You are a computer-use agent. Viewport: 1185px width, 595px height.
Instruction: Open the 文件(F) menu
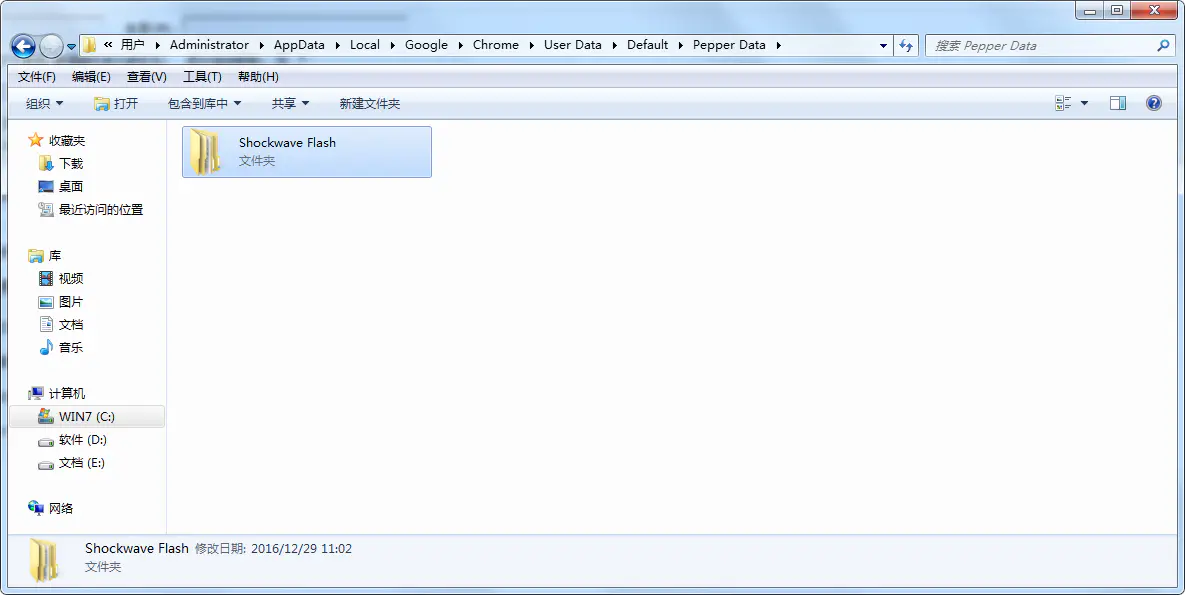coord(37,77)
